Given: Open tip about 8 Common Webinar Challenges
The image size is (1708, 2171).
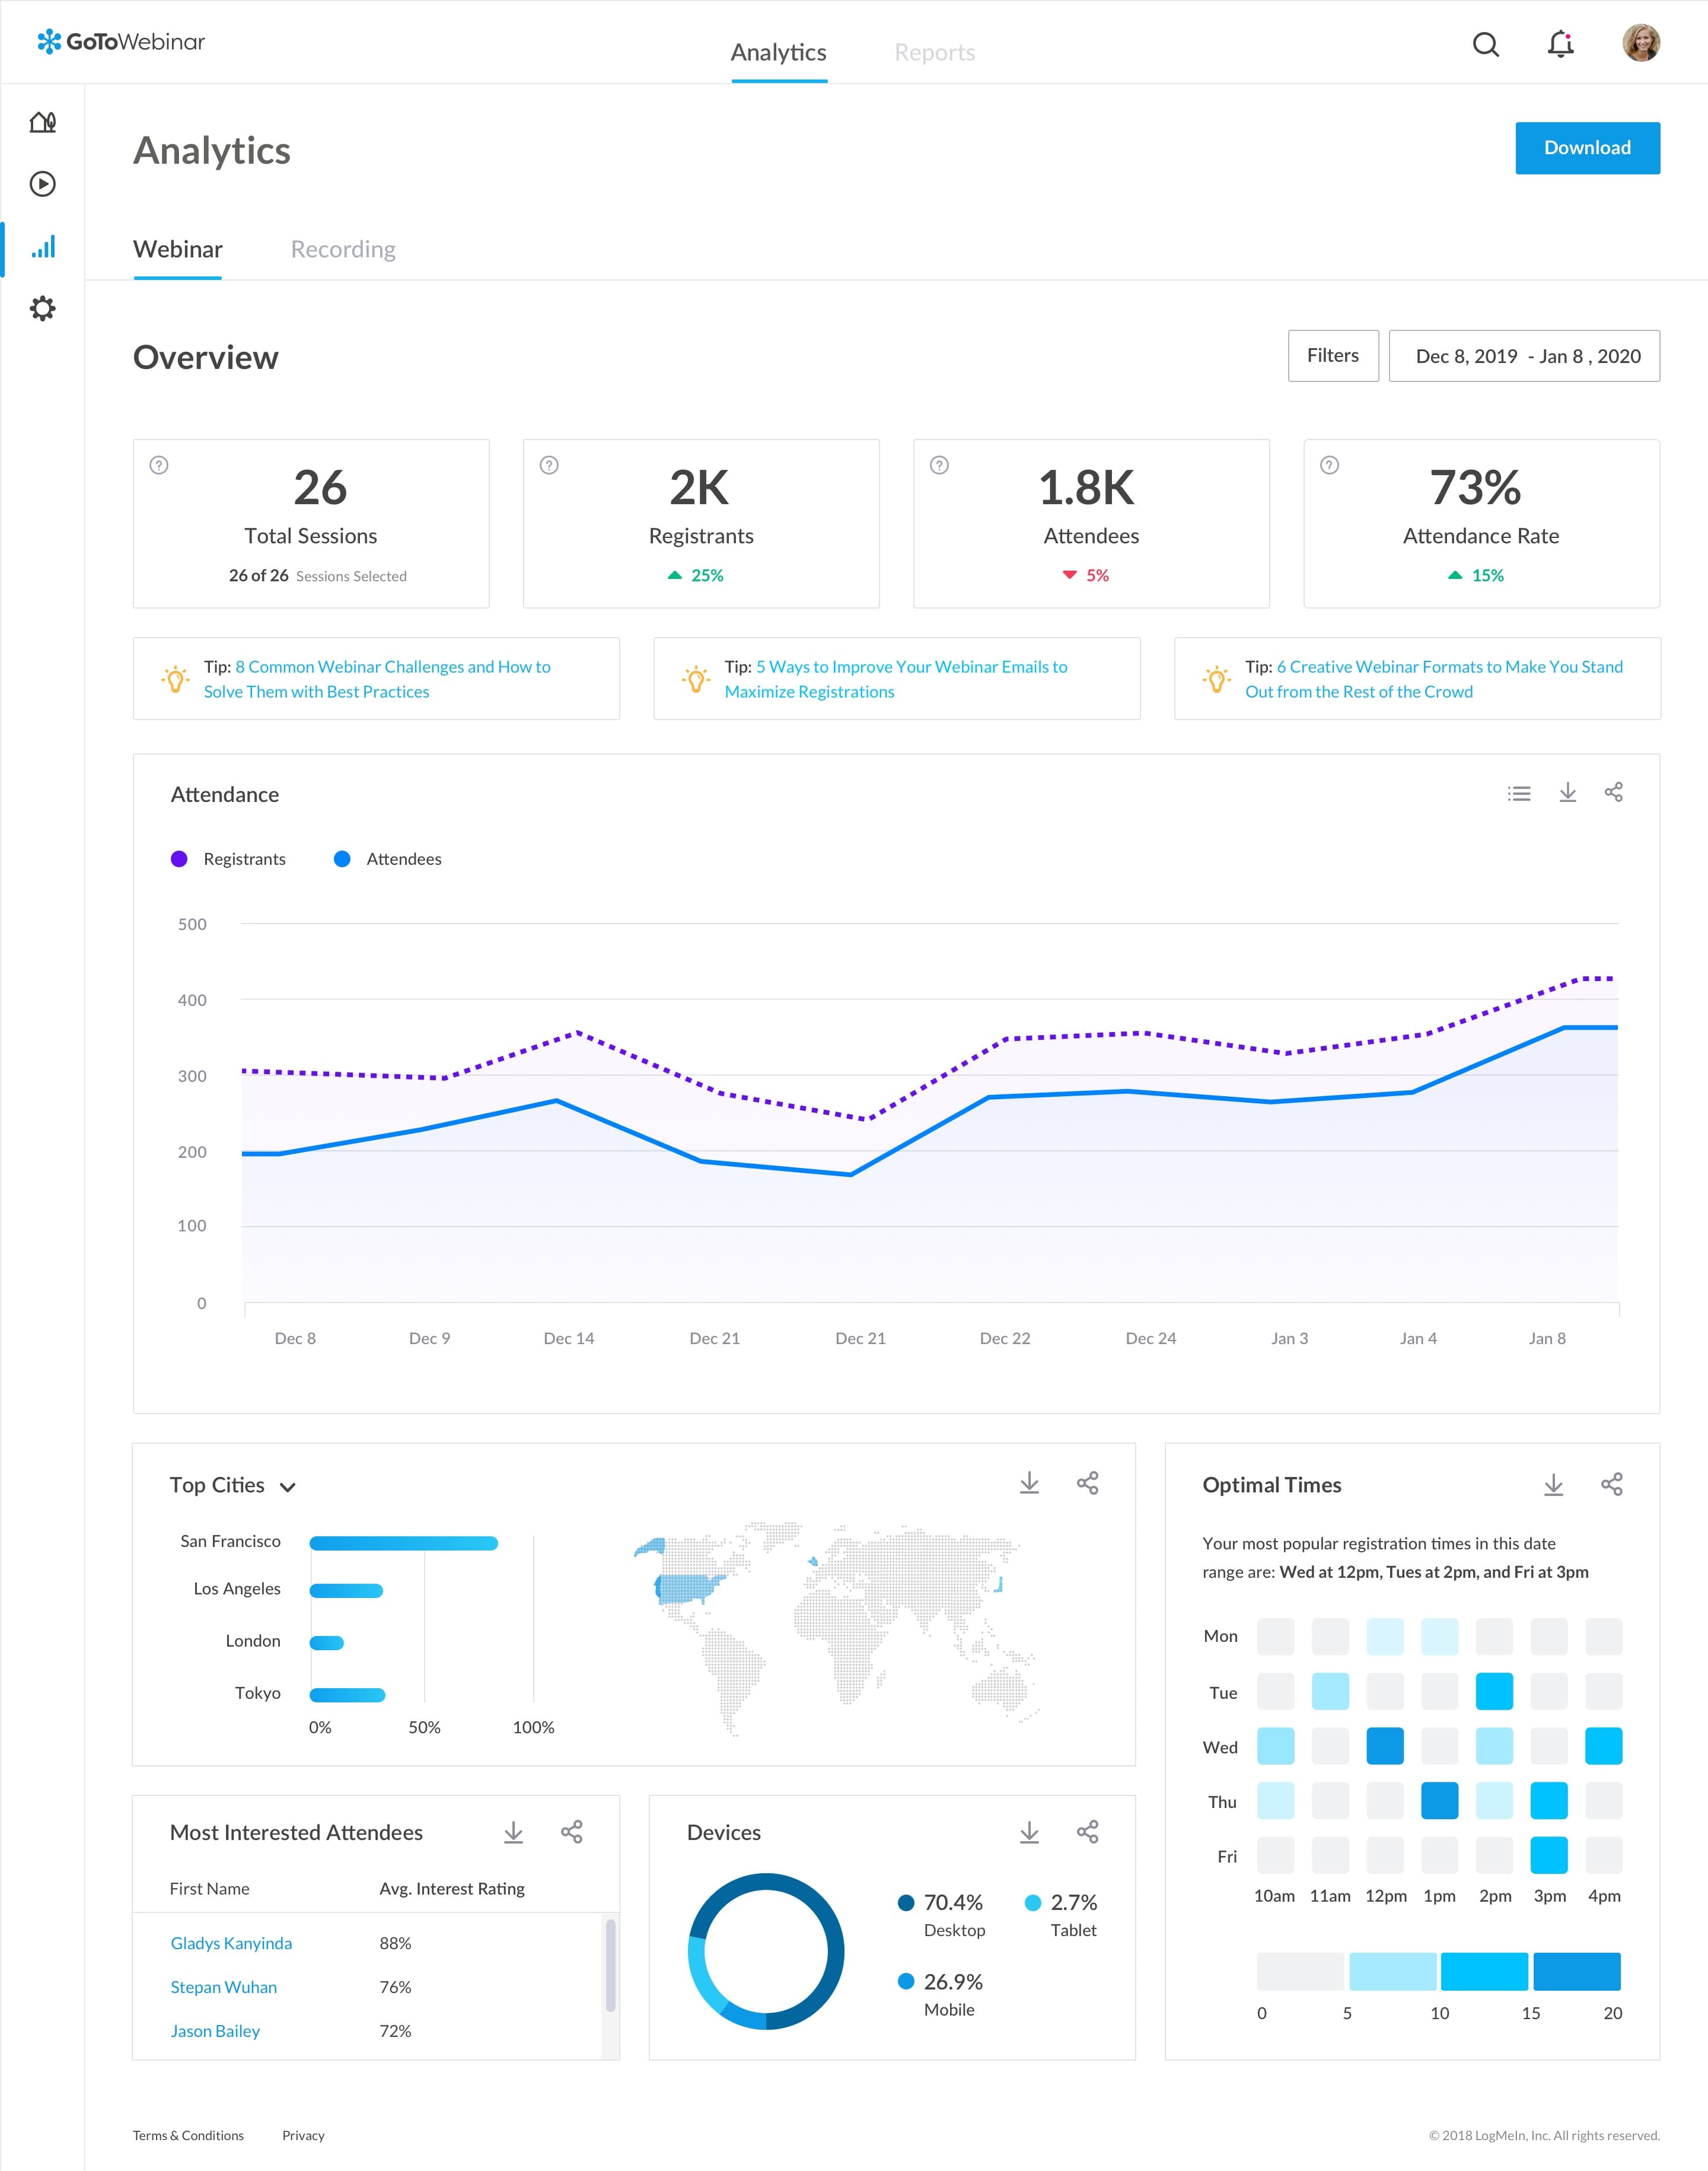Looking at the screenshot, I should (377, 679).
